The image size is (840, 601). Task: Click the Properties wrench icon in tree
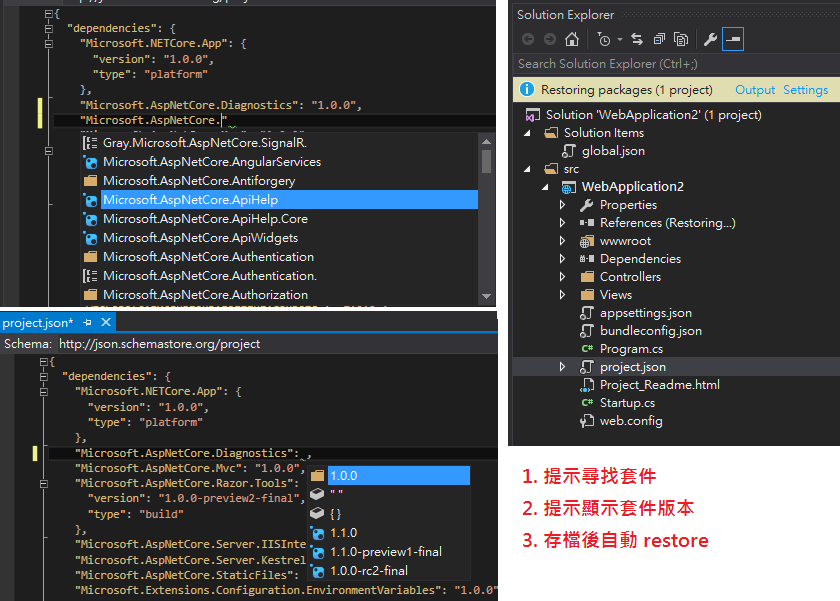pyautogui.click(x=587, y=205)
